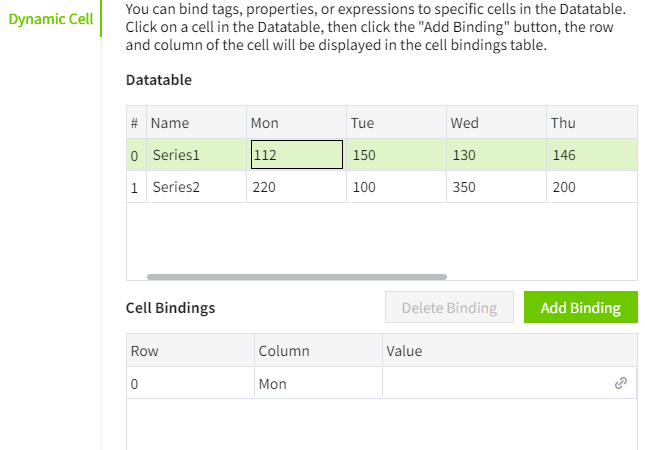Select the Series2 Wed cell 350
The image size is (645, 450).
tap(495, 187)
